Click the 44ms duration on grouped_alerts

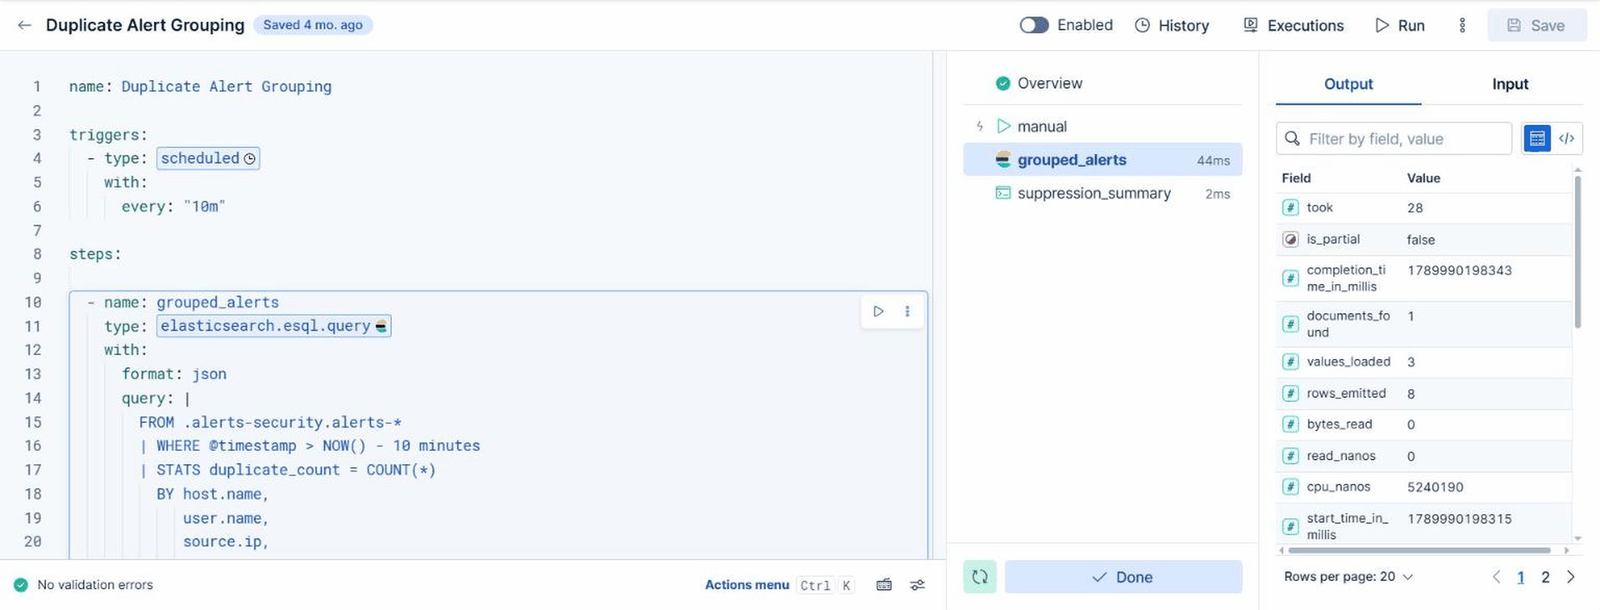click(1213, 160)
